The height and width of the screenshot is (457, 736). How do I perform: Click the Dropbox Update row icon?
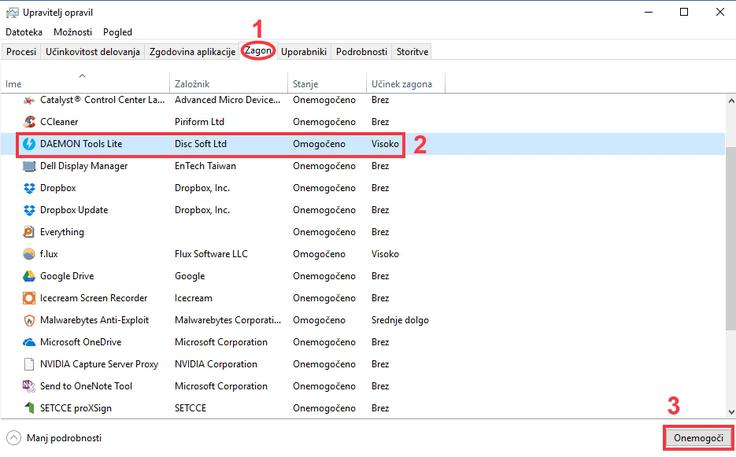pyautogui.click(x=29, y=210)
